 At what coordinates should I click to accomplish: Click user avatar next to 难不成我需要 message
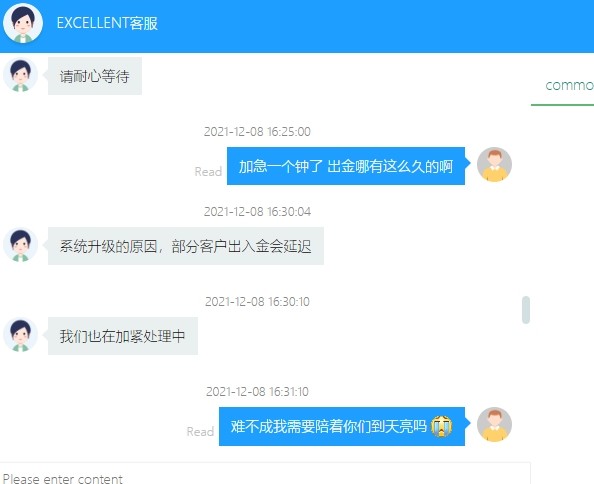(x=494, y=425)
